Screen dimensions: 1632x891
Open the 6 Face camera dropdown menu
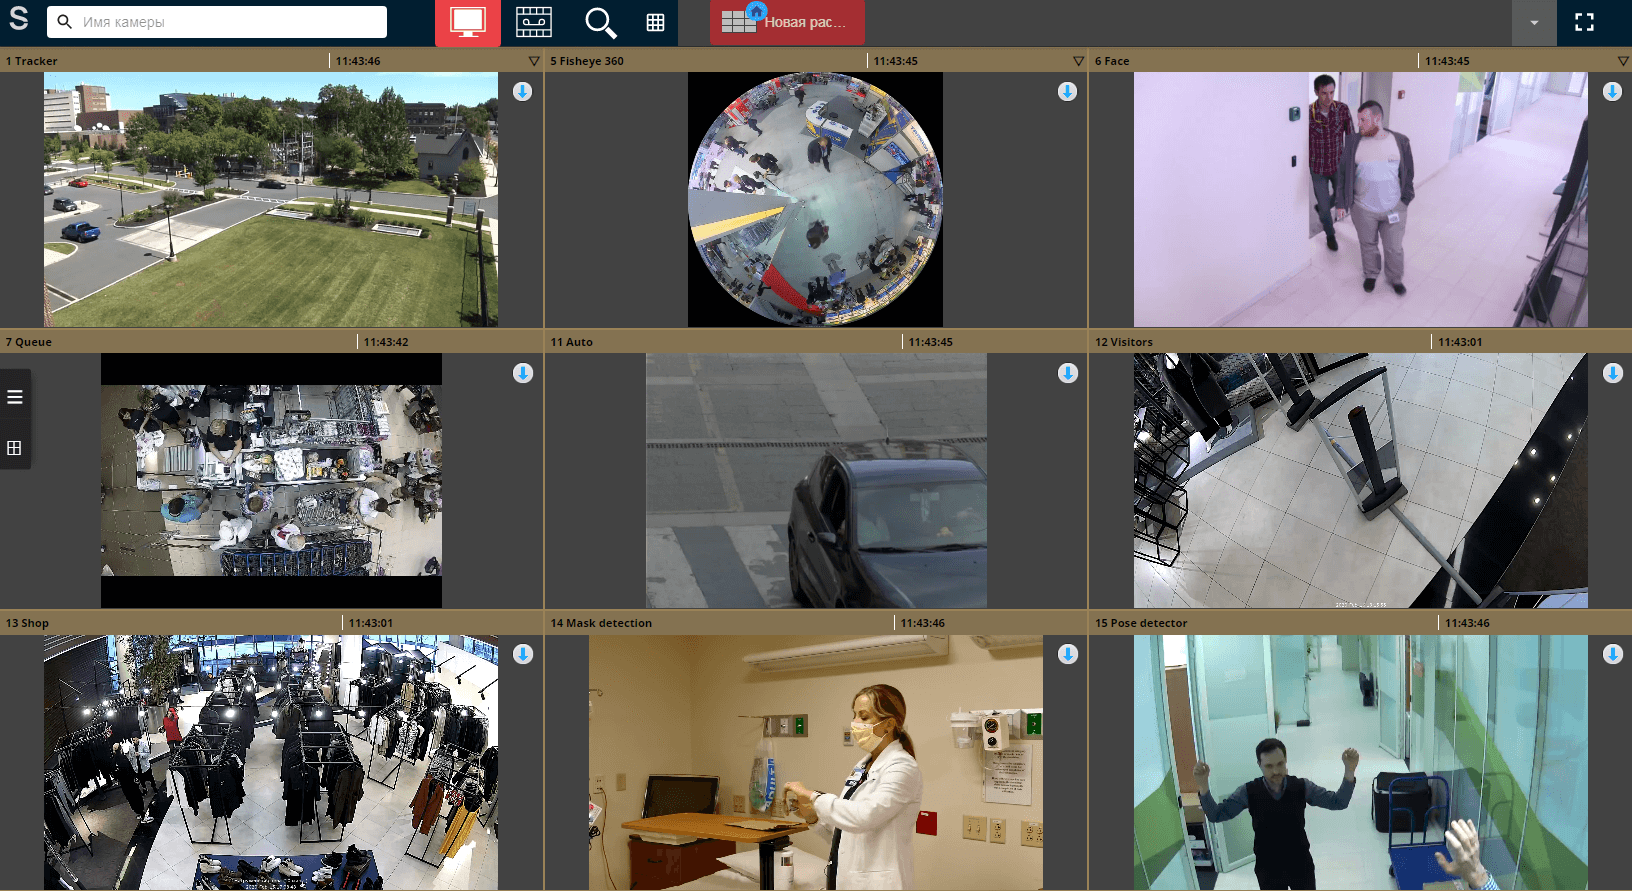[1622, 61]
